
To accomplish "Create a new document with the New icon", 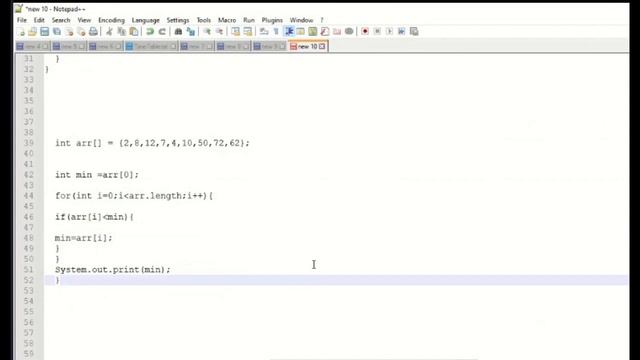I will click(x=20, y=31).
